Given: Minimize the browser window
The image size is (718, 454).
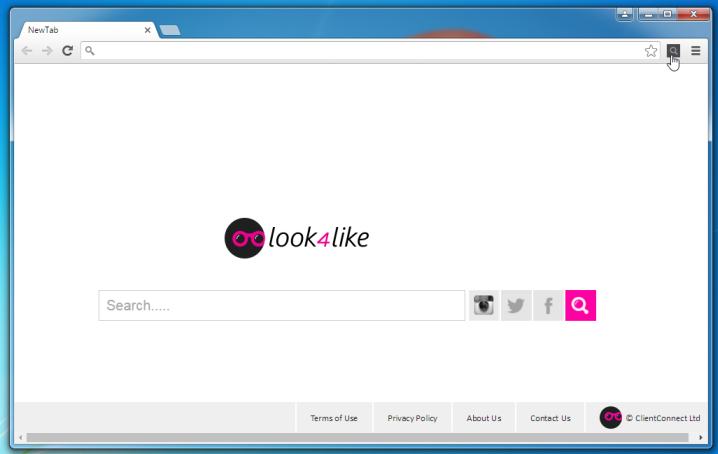Looking at the screenshot, I should coord(648,14).
